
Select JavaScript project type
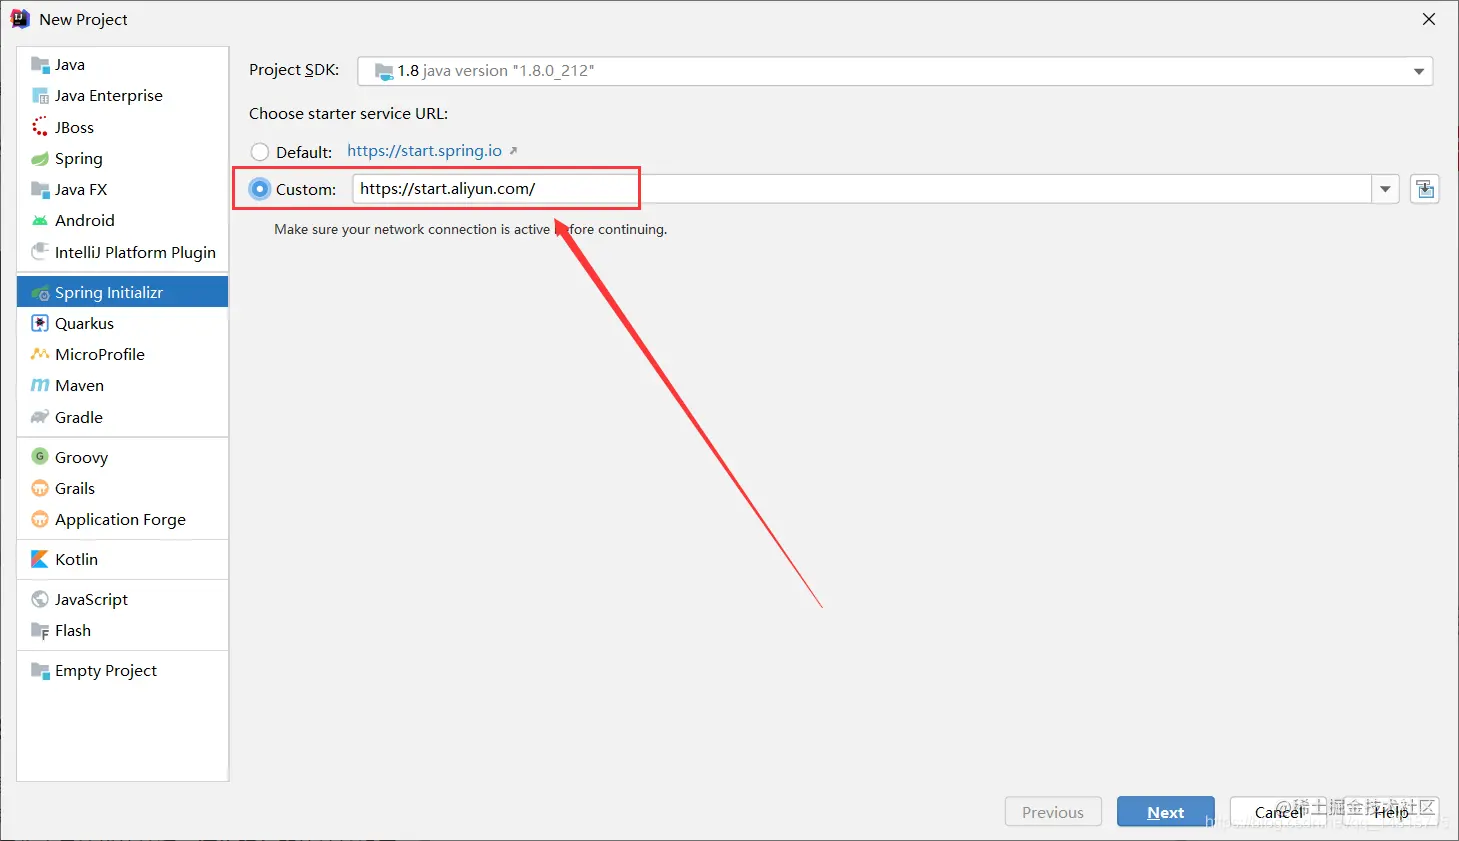point(122,599)
